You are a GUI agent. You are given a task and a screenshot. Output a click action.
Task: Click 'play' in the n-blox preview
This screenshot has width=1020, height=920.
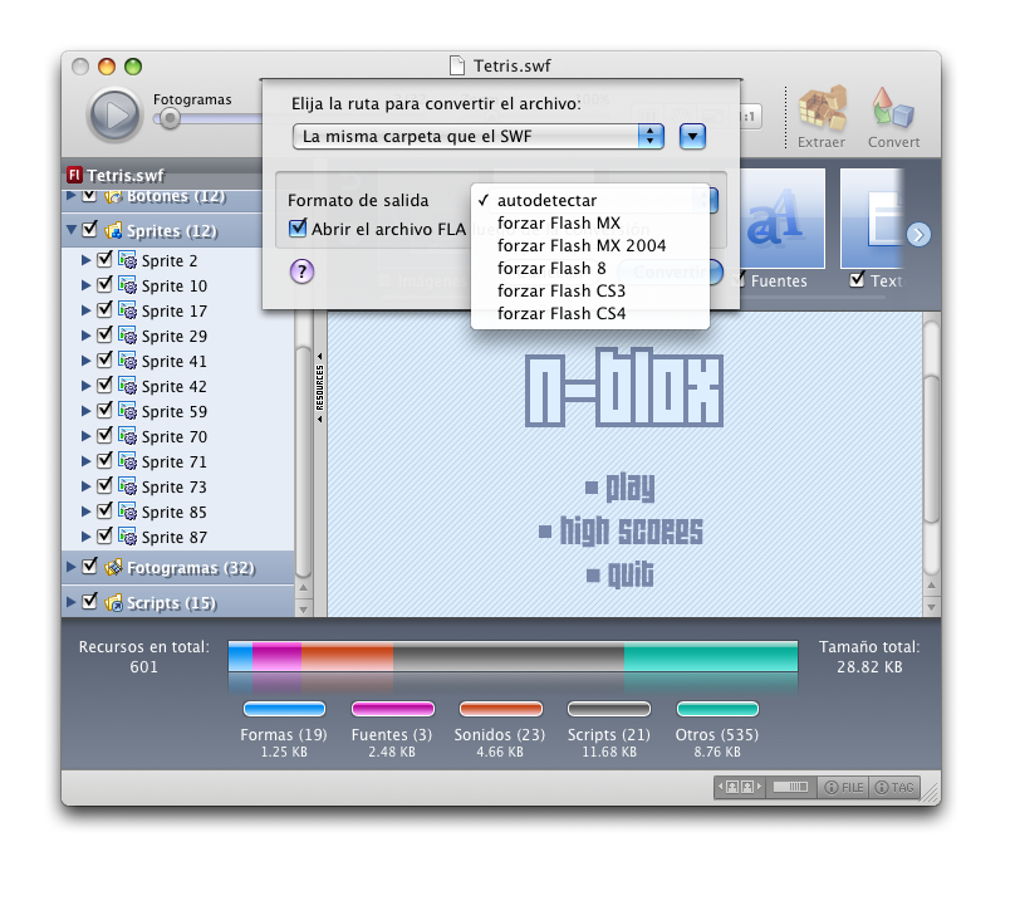click(630, 487)
